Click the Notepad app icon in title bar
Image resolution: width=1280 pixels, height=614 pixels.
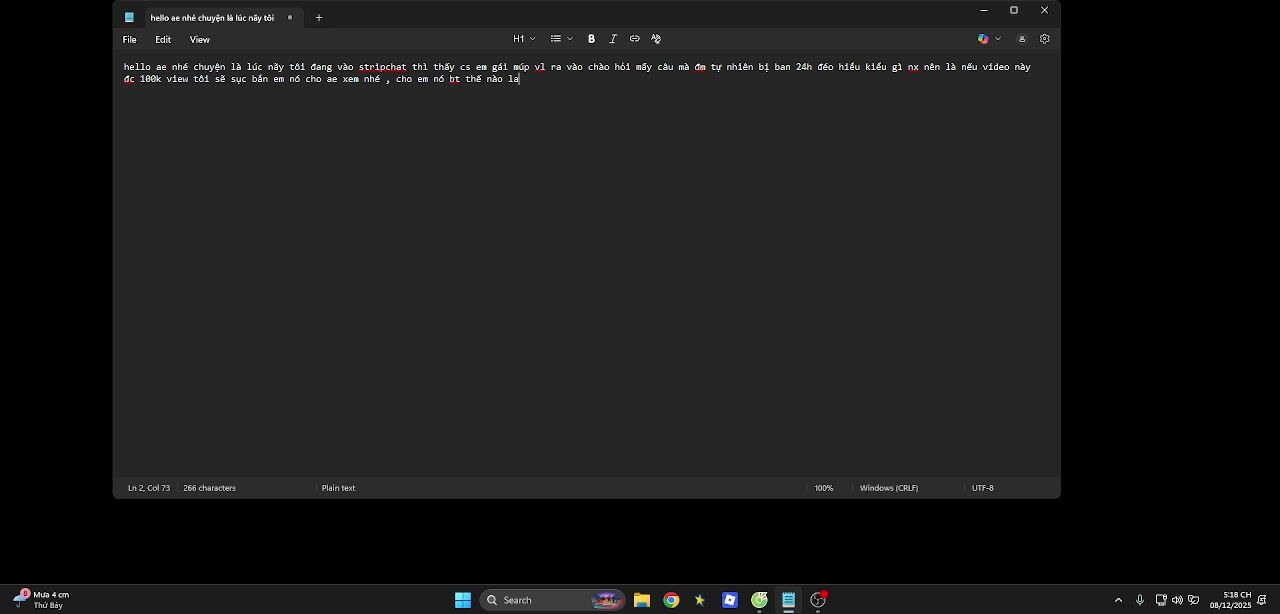point(129,17)
